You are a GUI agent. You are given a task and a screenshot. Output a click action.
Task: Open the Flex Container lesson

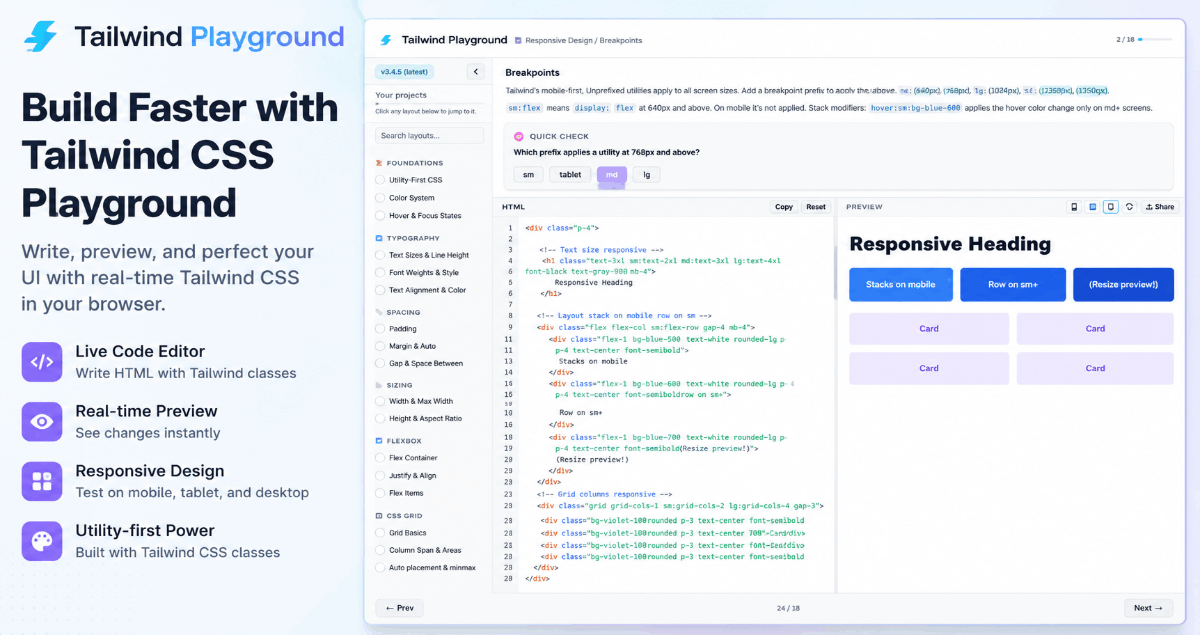(x=413, y=458)
